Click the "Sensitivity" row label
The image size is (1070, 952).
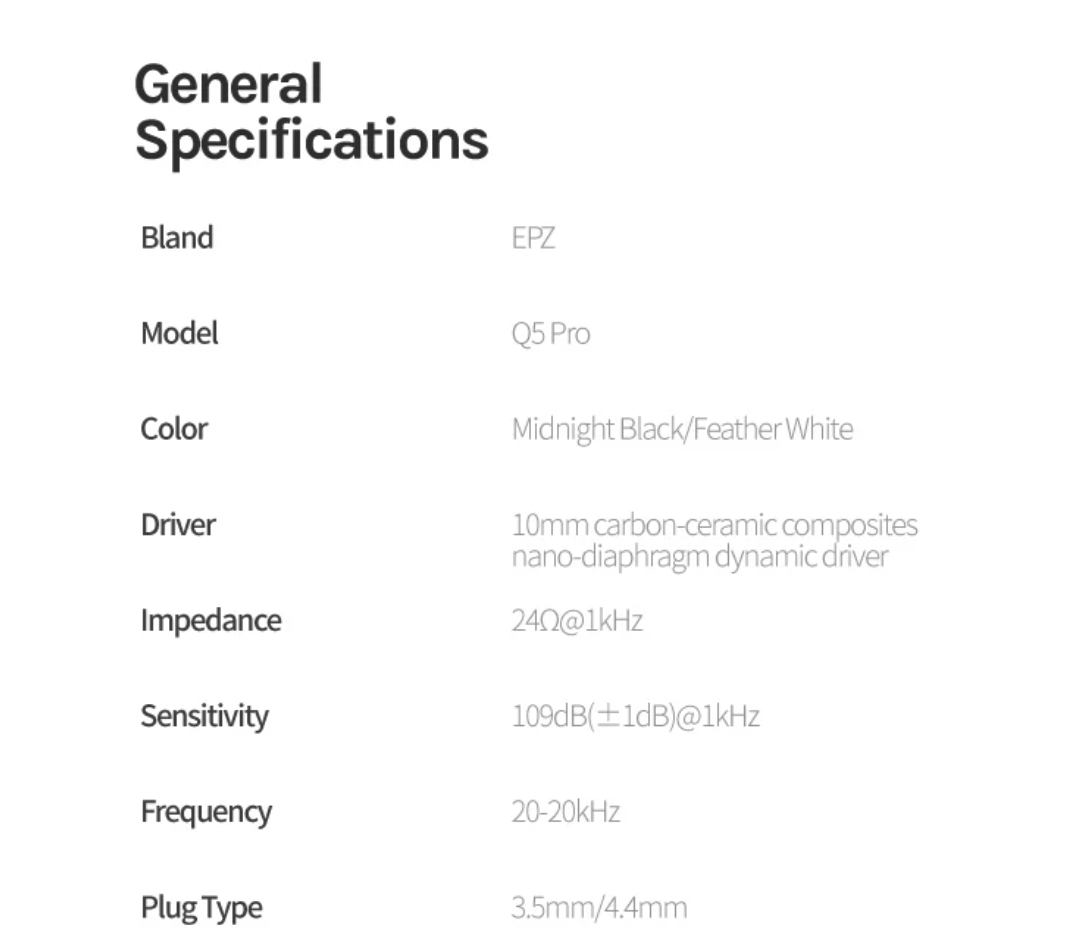pos(204,716)
